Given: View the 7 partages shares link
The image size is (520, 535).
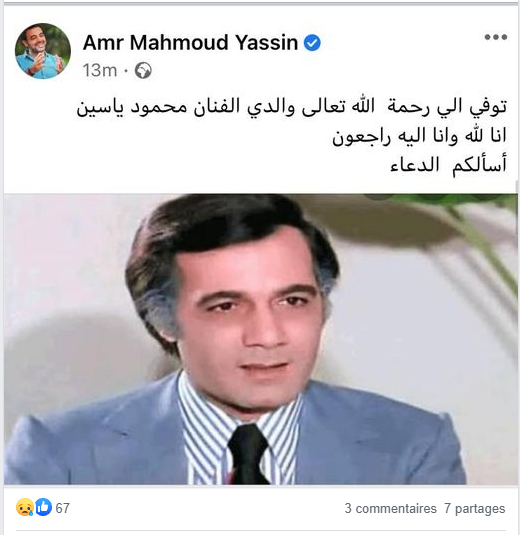Looking at the screenshot, I should (475, 508).
